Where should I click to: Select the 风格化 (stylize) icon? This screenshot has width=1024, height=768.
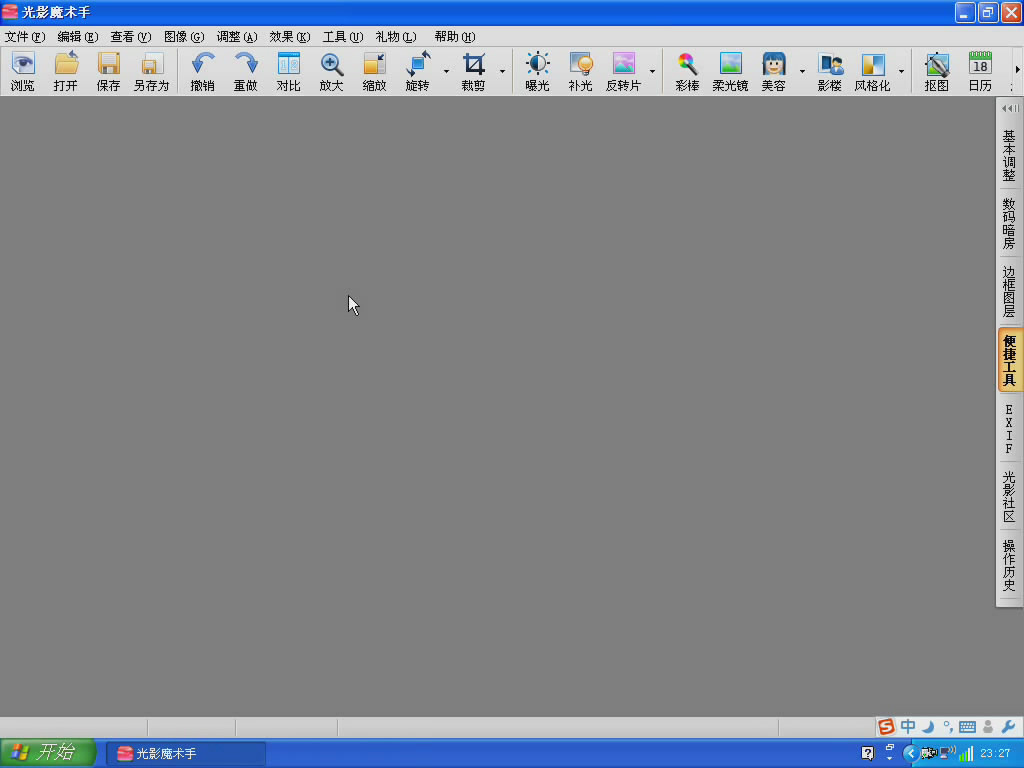pyautogui.click(x=872, y=71)
